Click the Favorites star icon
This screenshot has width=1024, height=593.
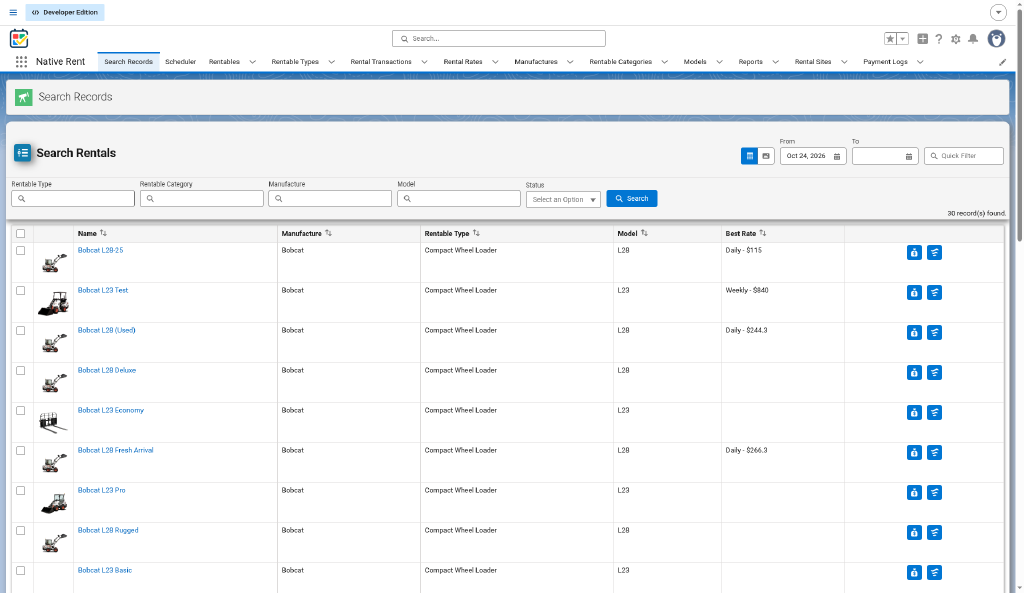[890, 39]
